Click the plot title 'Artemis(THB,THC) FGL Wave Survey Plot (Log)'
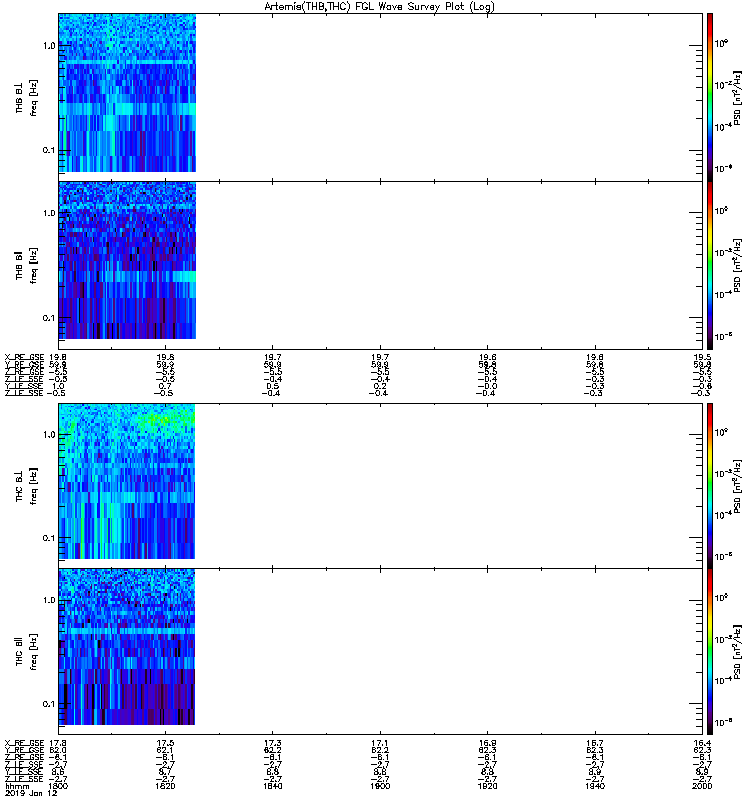The width and height of the screenshot is (750, 800). point(380,7)
